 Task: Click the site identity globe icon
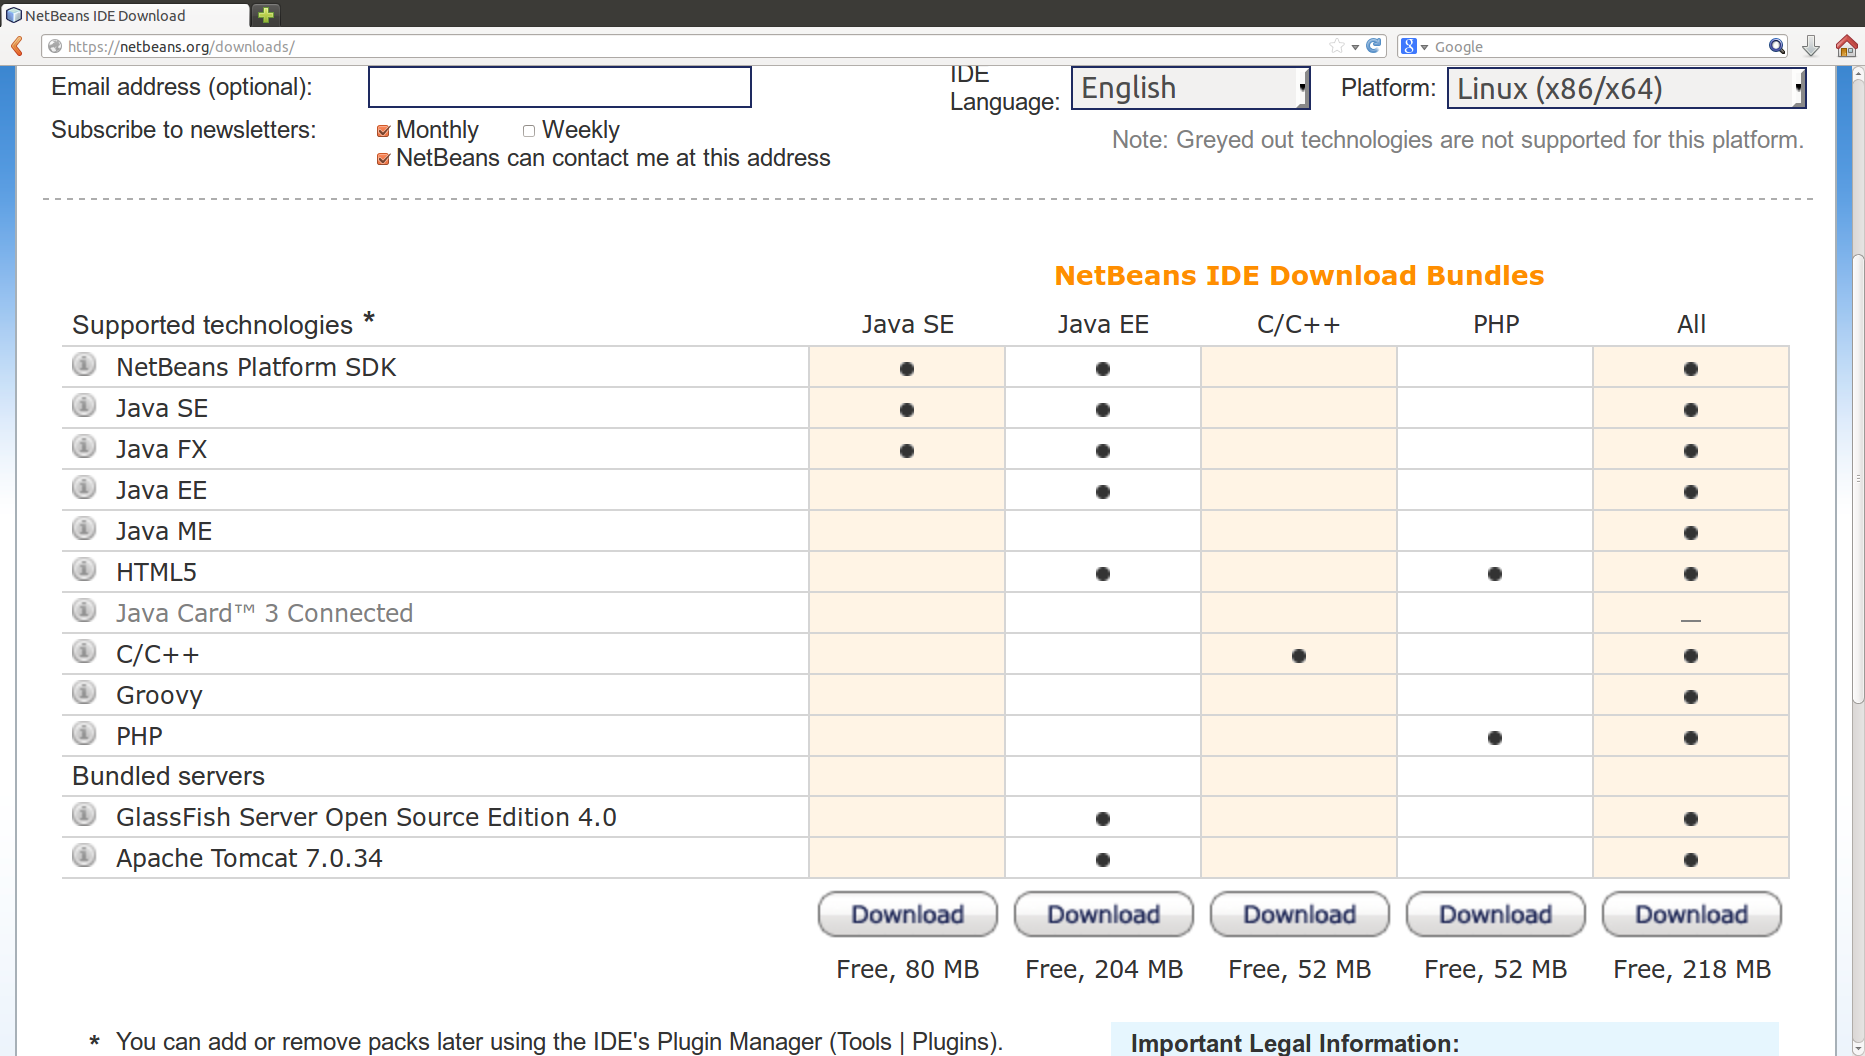[55, 46]
